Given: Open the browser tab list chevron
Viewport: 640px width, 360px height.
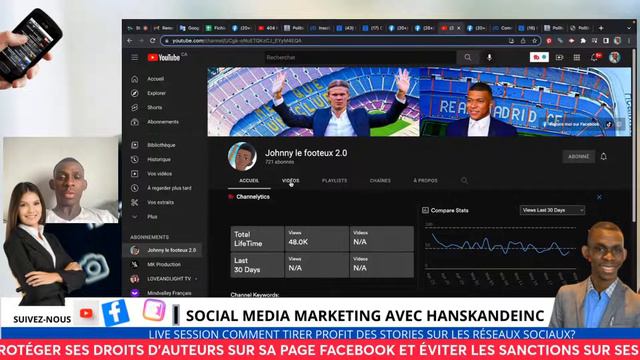Looking at the screenshot, I should (629, 28).
